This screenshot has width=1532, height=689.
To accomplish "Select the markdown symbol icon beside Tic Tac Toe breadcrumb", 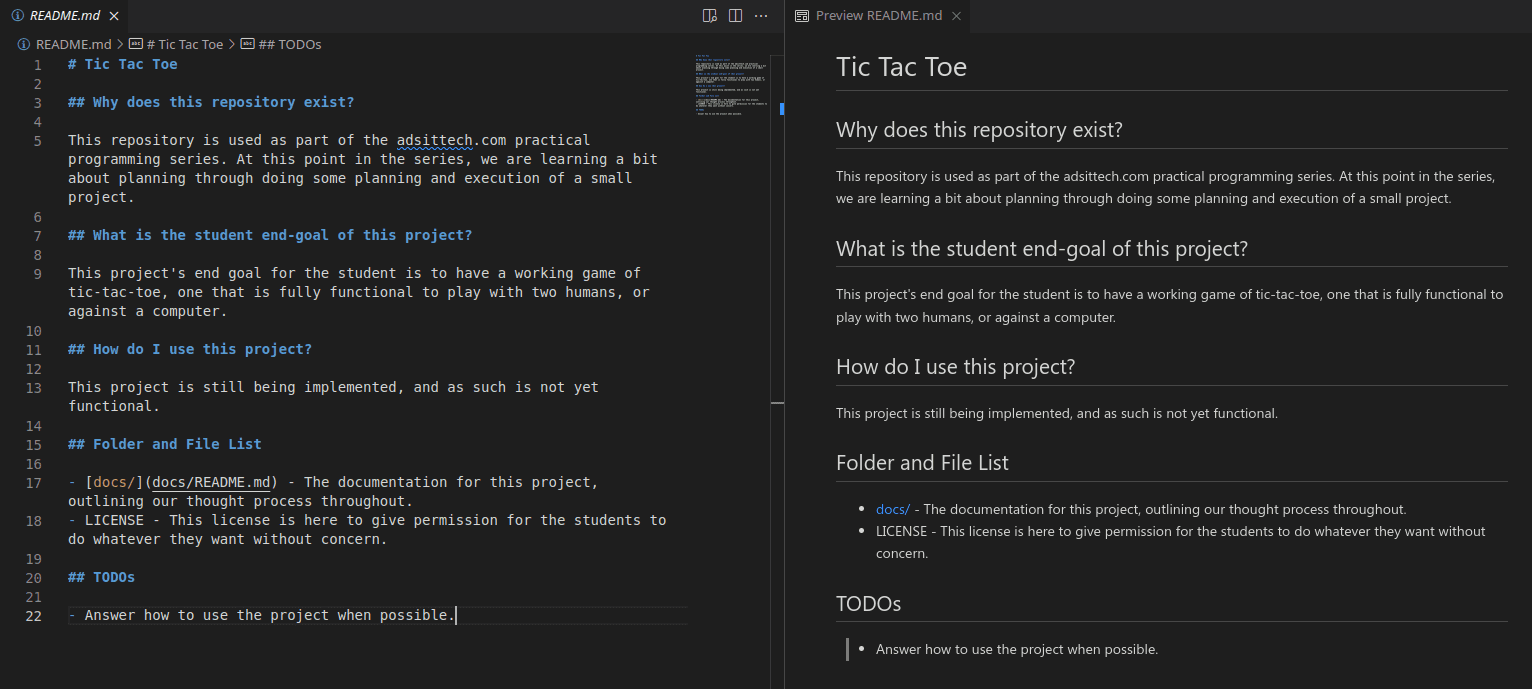I will (134, 44).
